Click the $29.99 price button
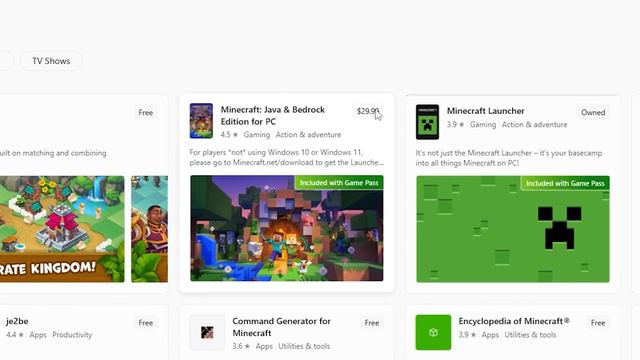The image size is (640, 360). click(x=368, y=111)
